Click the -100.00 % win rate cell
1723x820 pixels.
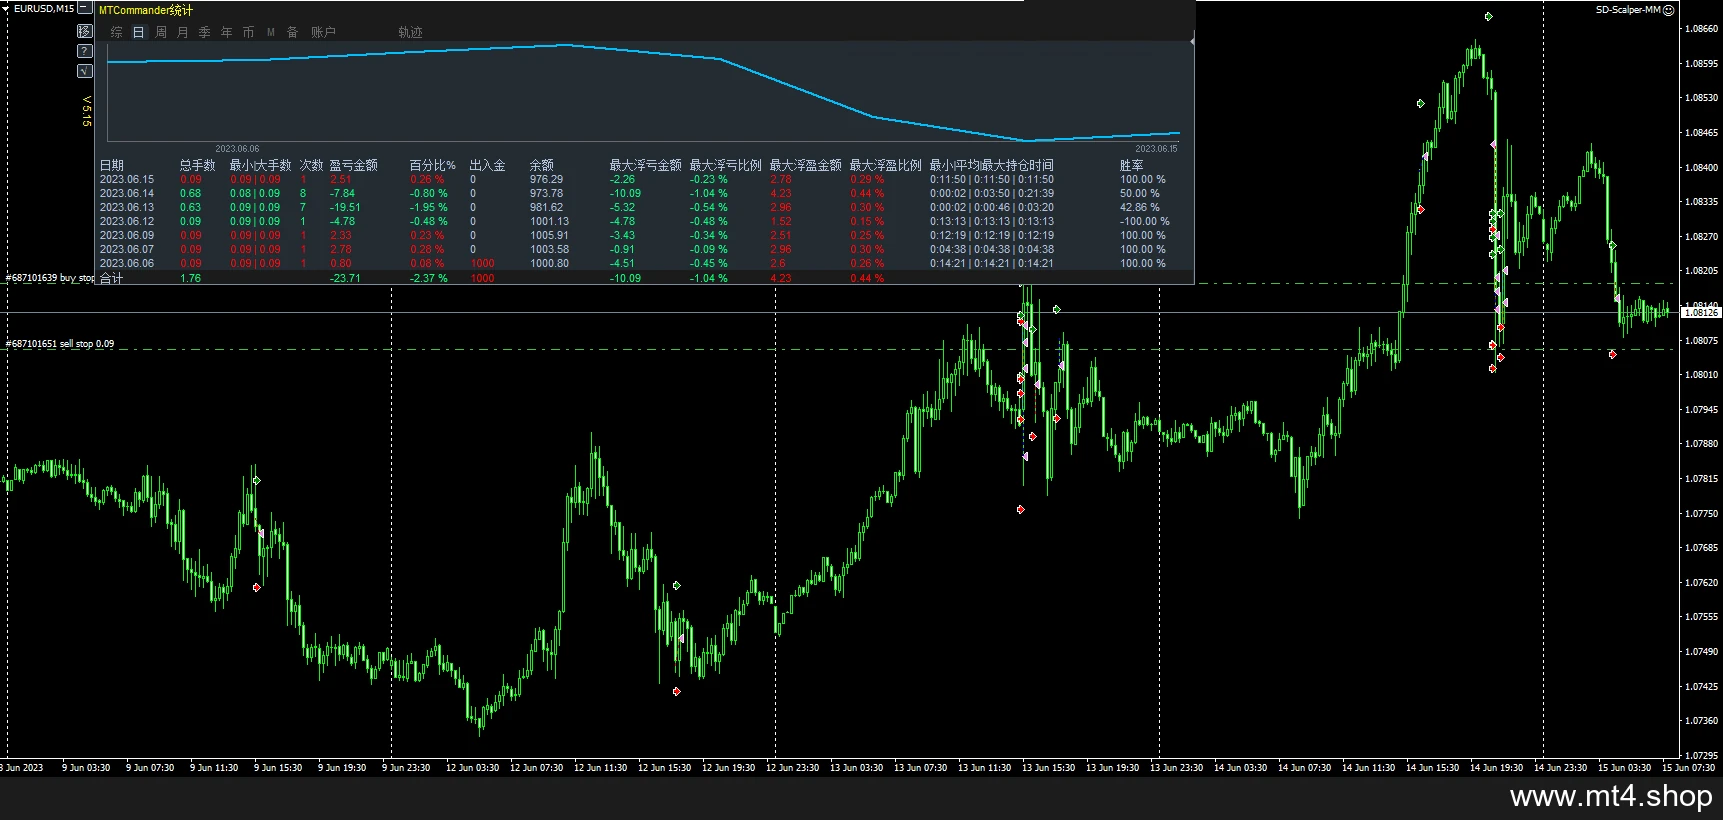tap(1144, 222)
